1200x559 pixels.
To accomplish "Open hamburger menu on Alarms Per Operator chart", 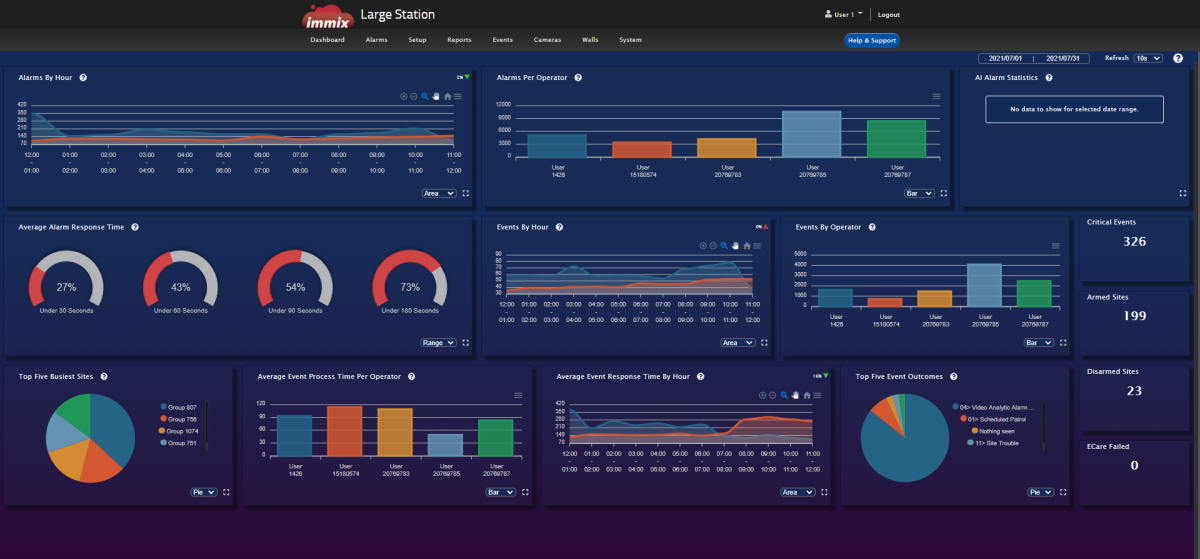I will [936, 97].
